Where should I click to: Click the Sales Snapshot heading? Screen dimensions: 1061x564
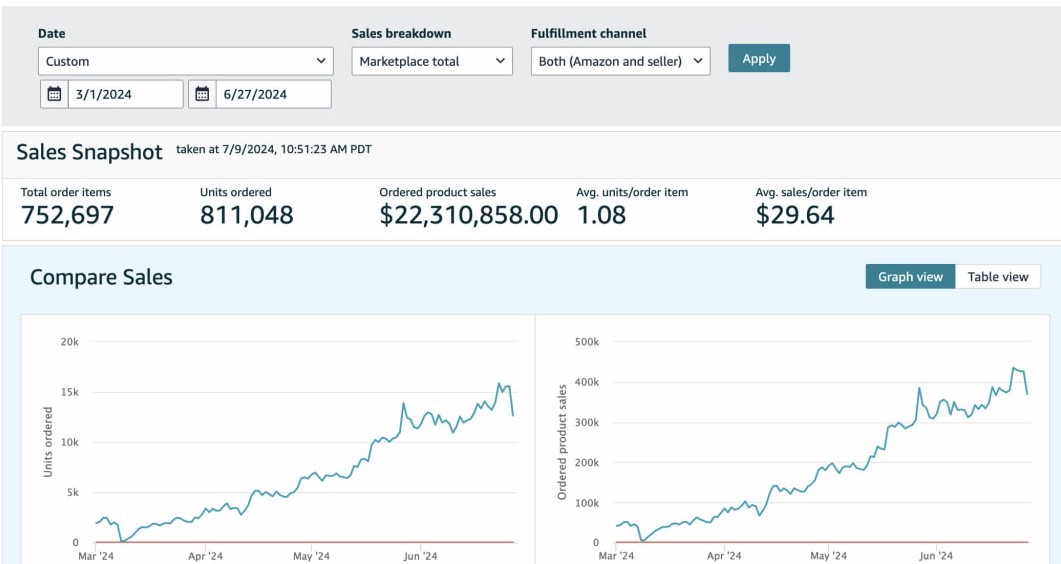pyautogui.click(x=89, y=152)
